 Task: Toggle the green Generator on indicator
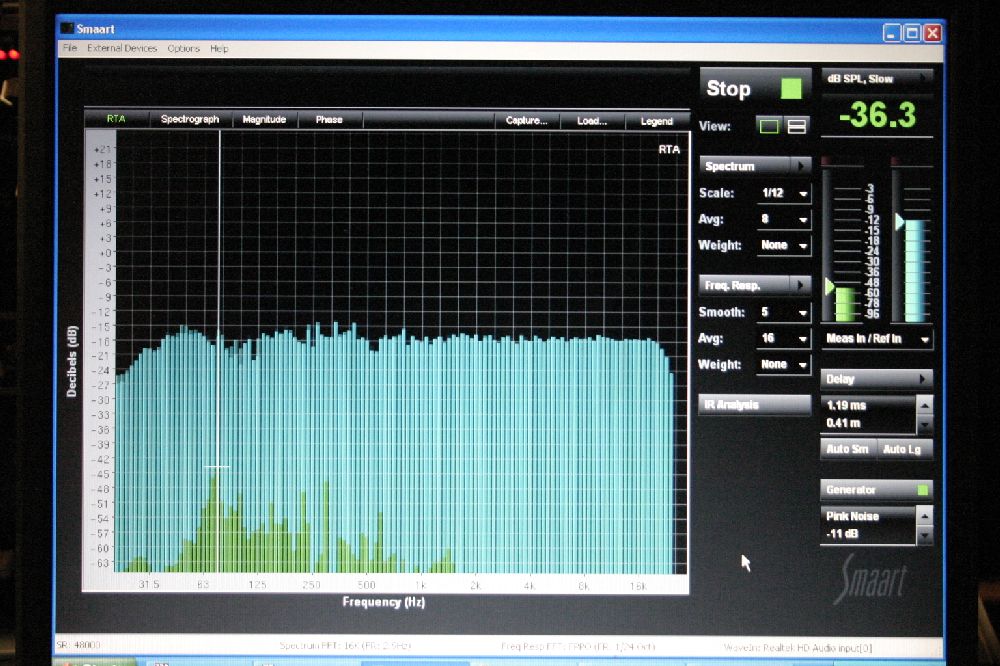click(922, 490)
